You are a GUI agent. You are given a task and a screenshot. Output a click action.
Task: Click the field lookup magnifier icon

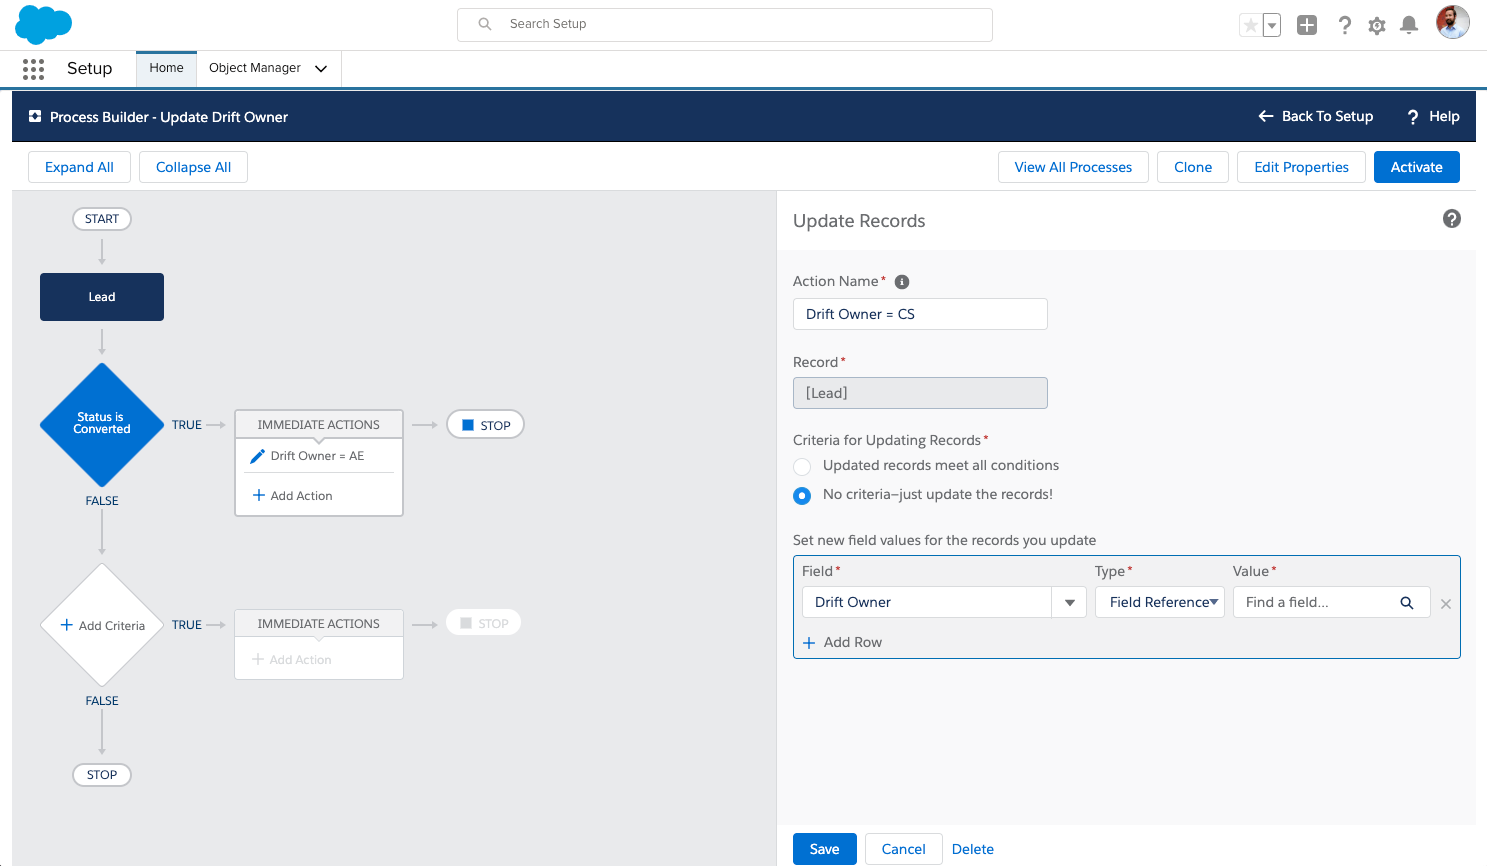point(1407,602)
